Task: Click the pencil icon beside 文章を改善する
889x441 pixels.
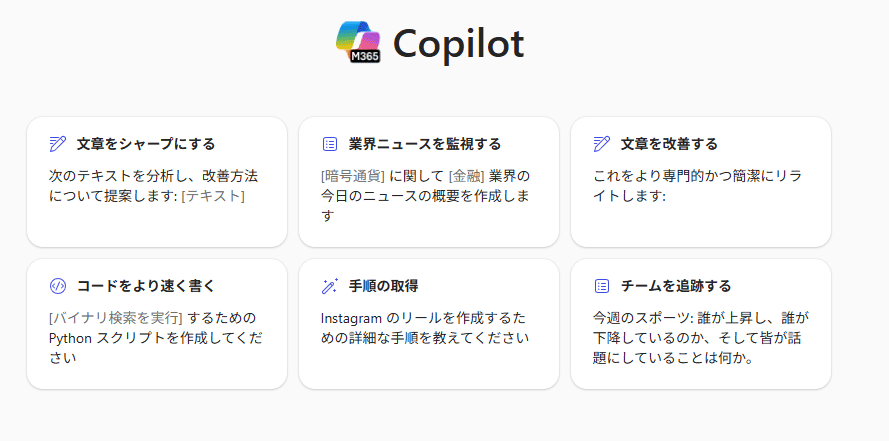Action: click(602, 144)
